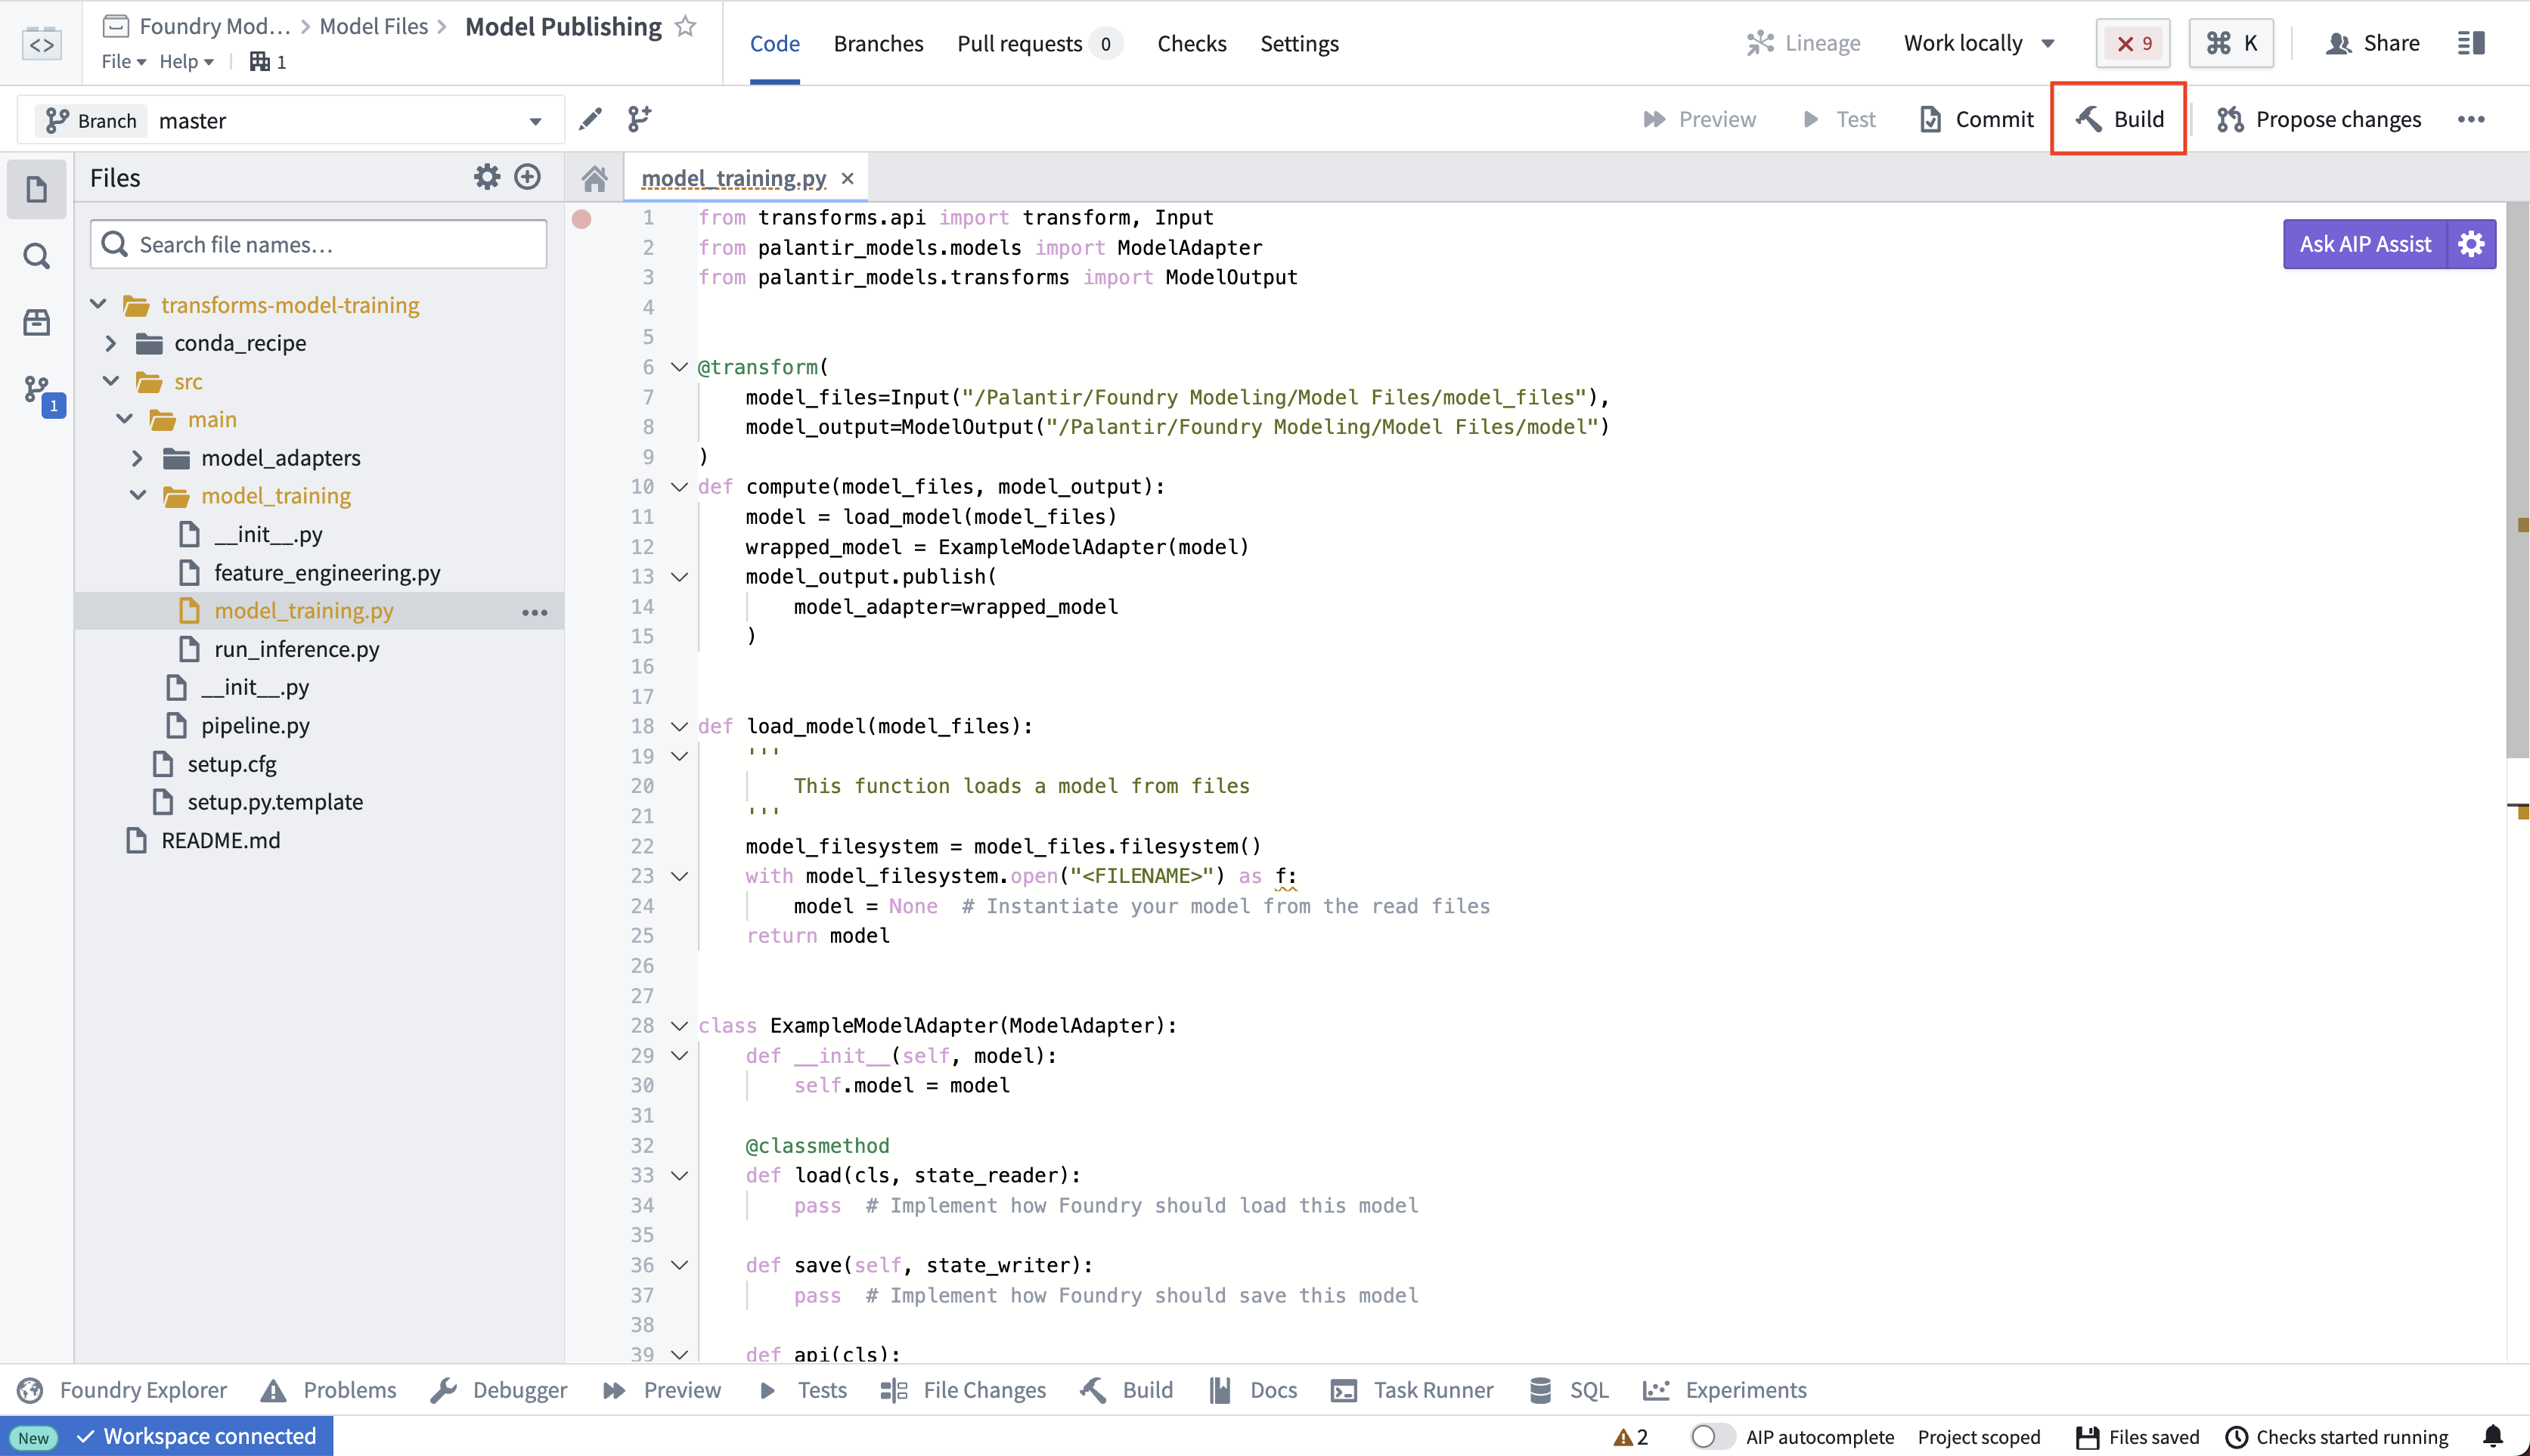2530x1456 pixels.
Task: Click the create new branch icon
Action: [x=640, y=119]
